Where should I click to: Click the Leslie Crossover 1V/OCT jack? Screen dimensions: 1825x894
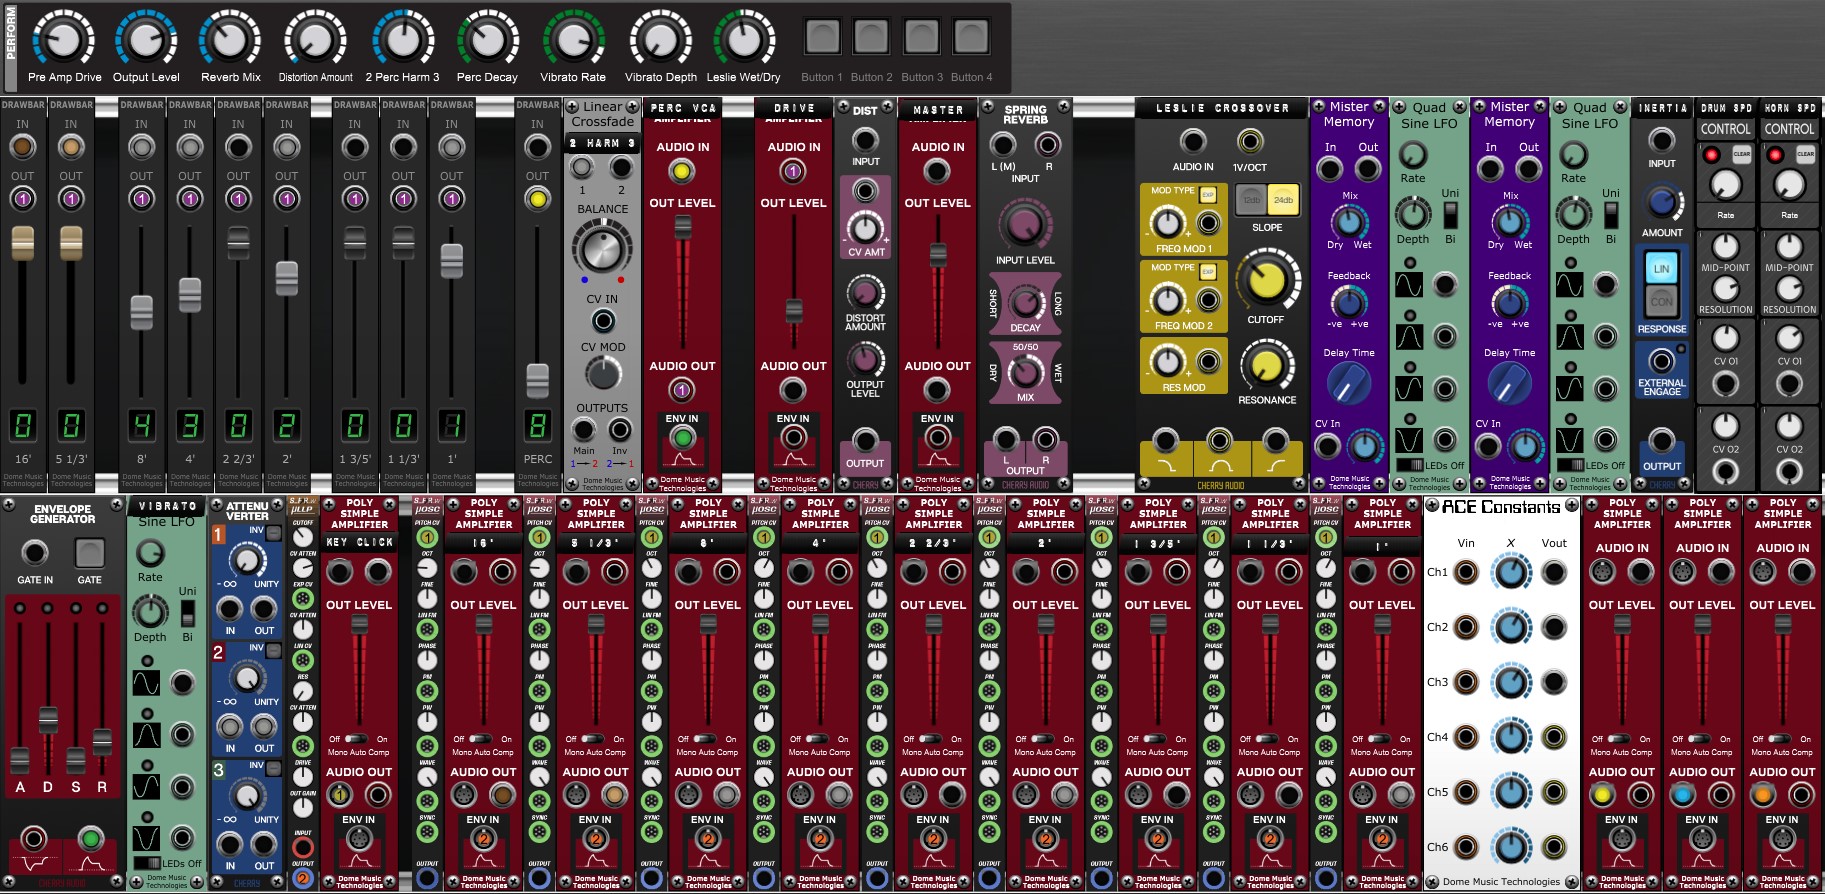[x=1249, y=141]
